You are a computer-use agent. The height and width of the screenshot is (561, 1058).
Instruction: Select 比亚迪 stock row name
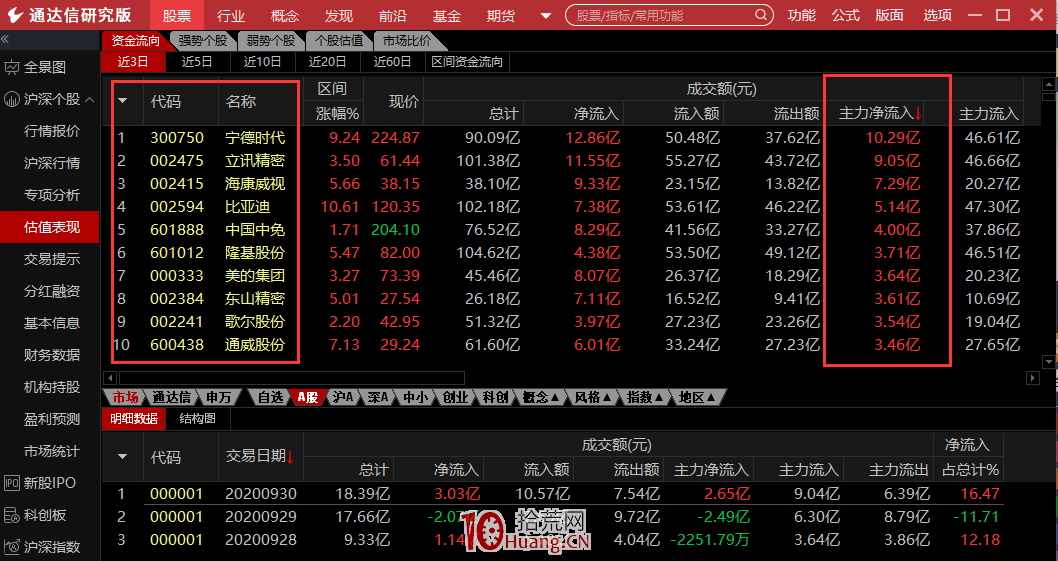(x=248, y=207)
